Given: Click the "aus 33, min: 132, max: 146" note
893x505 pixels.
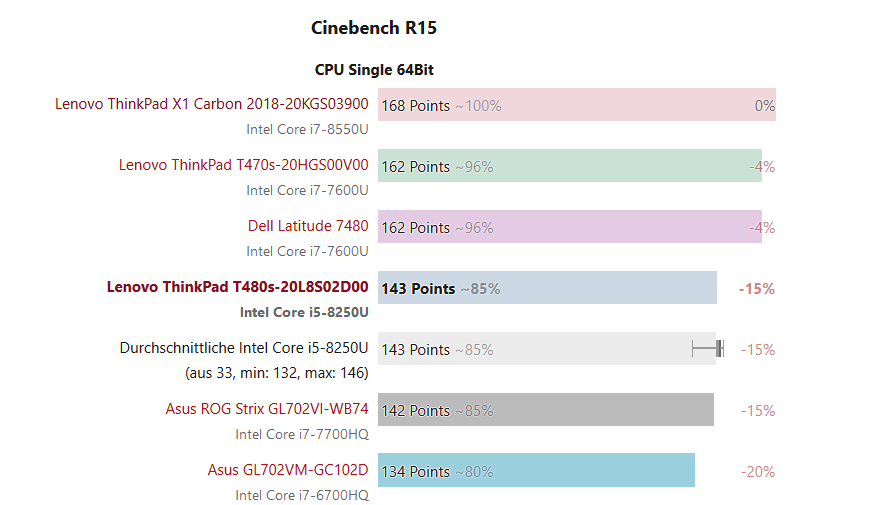Looking at the screenshot, I should click(x=277, y=372).
